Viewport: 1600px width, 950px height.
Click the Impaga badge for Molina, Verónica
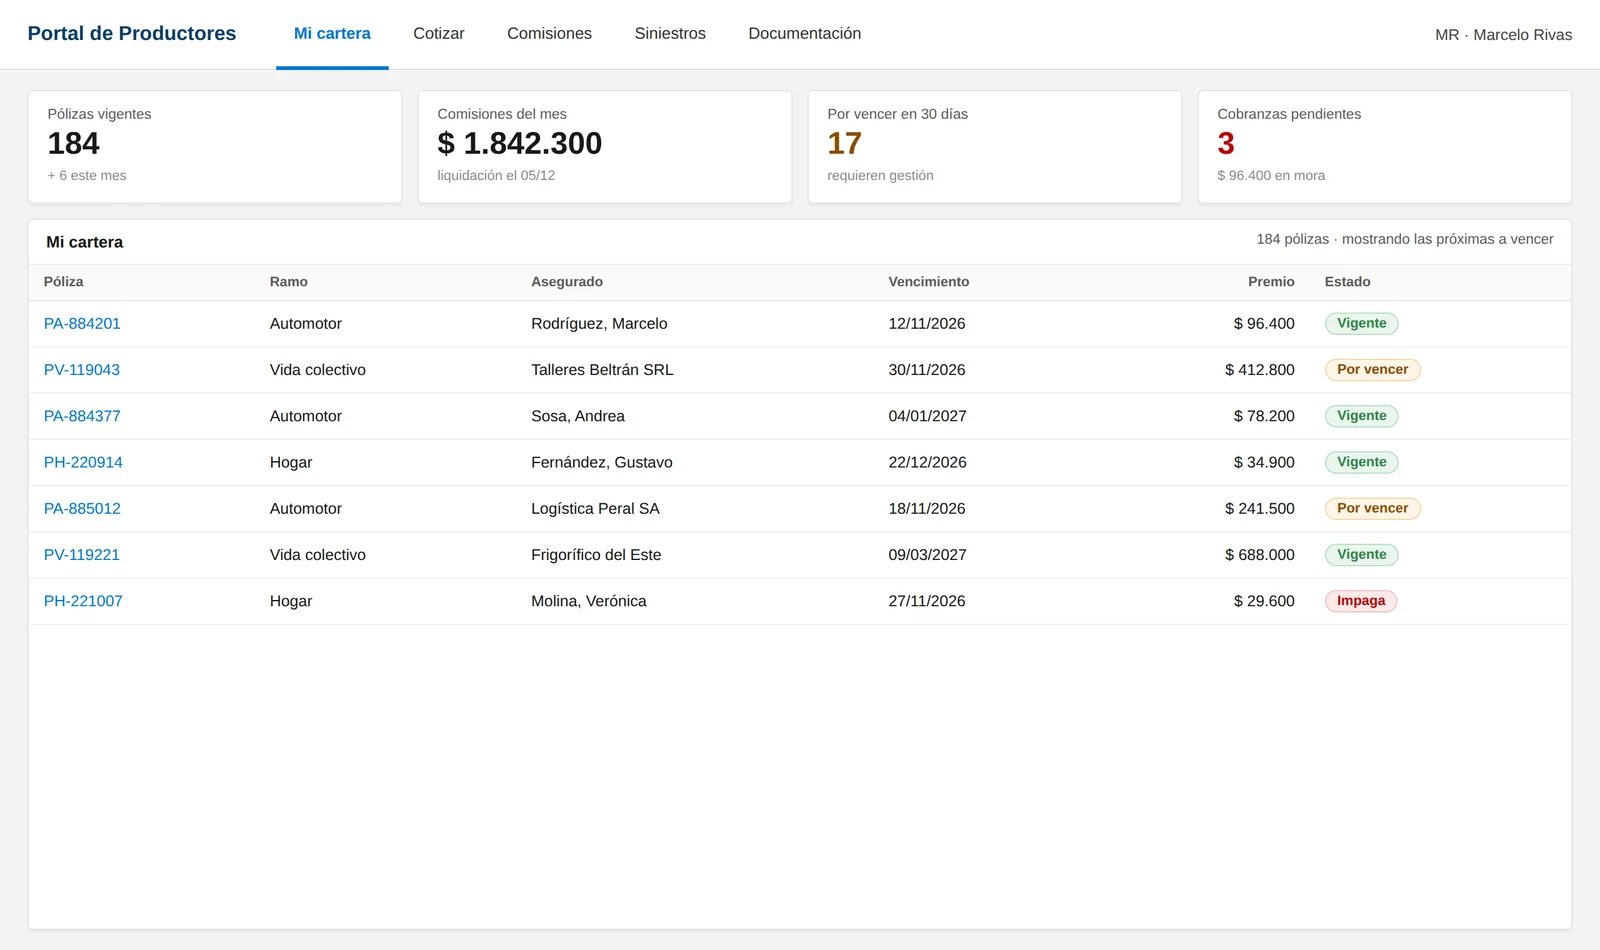click(1361, 601)
